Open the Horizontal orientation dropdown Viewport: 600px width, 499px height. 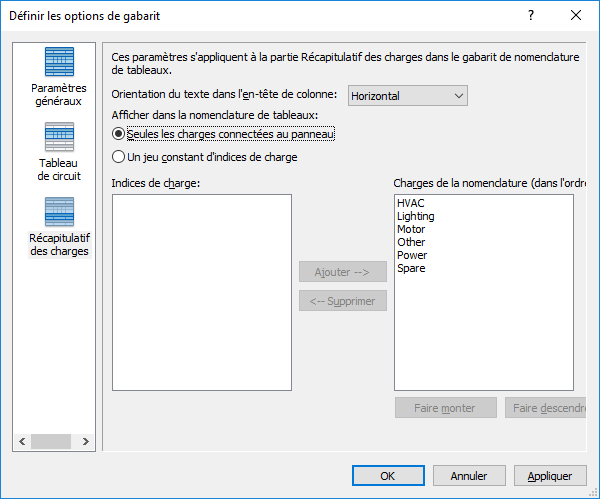408,96
